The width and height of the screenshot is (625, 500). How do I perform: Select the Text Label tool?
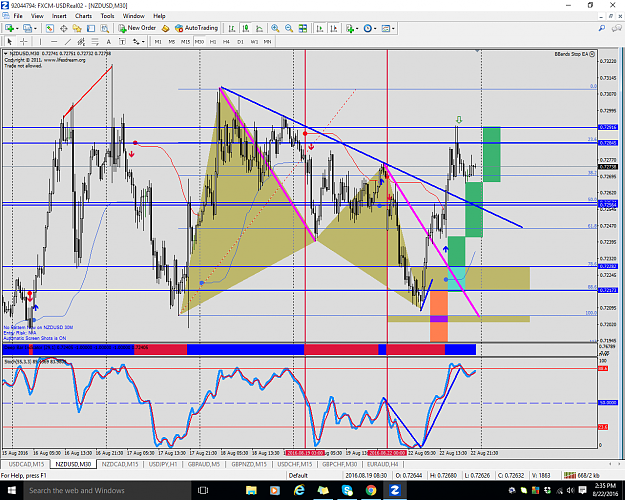coord(122,41)
